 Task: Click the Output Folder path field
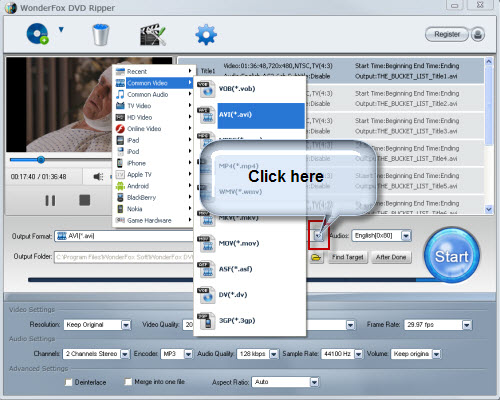tap(124, 257)
